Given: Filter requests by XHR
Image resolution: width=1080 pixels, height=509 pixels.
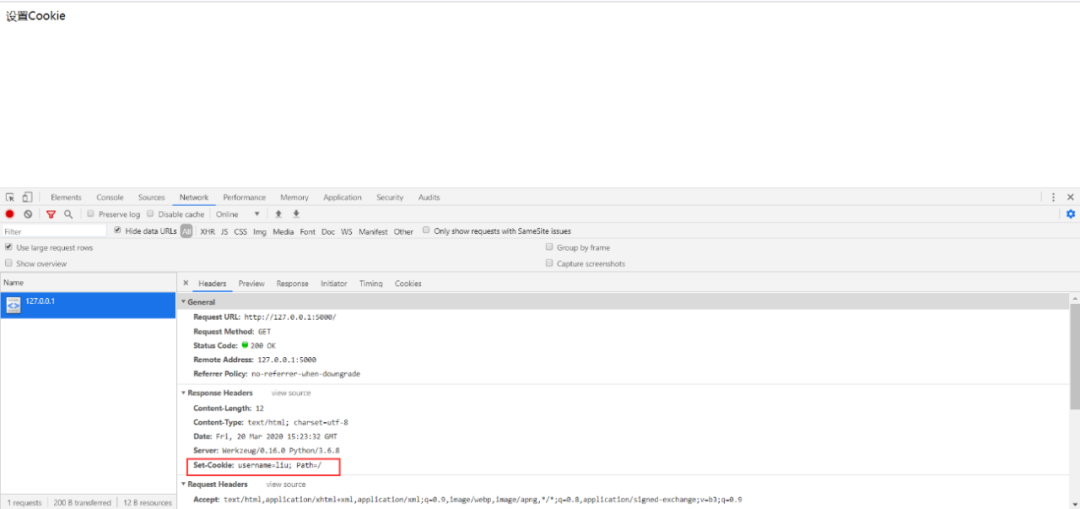Looking at the screenshot, I should pos(207,231).
